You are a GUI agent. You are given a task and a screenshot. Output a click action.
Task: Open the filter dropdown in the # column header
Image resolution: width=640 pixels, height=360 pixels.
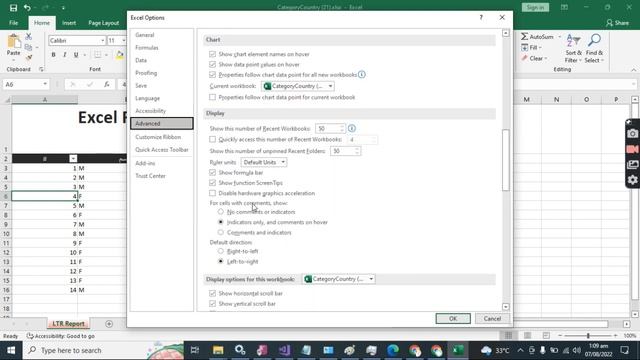[x=73, y=159]
